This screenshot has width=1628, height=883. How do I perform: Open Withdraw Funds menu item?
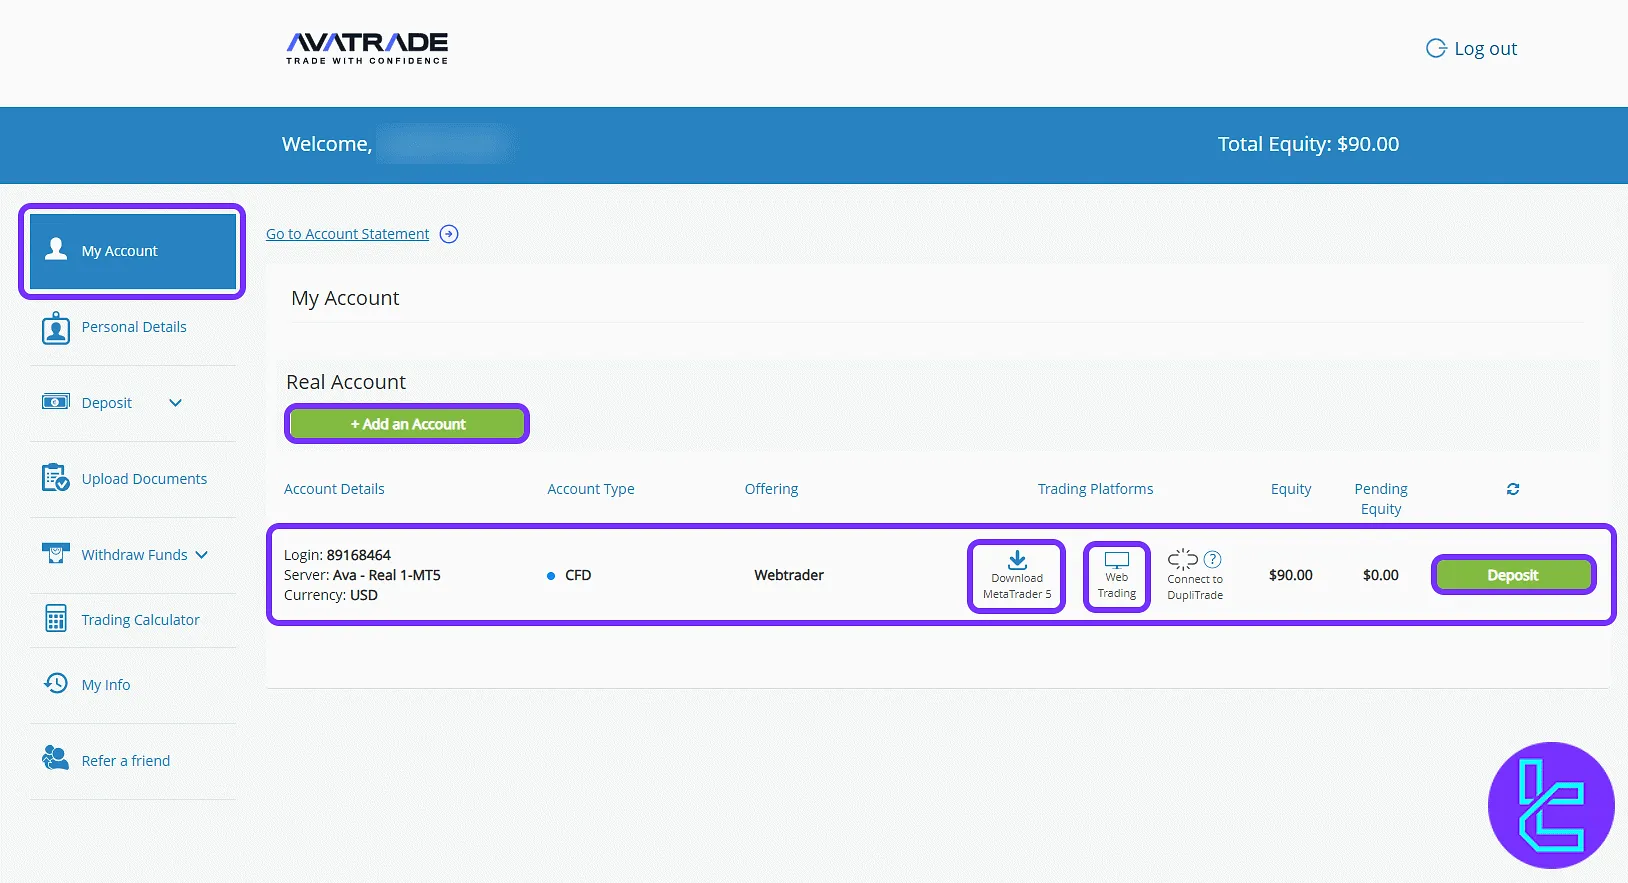pos(134,555)
